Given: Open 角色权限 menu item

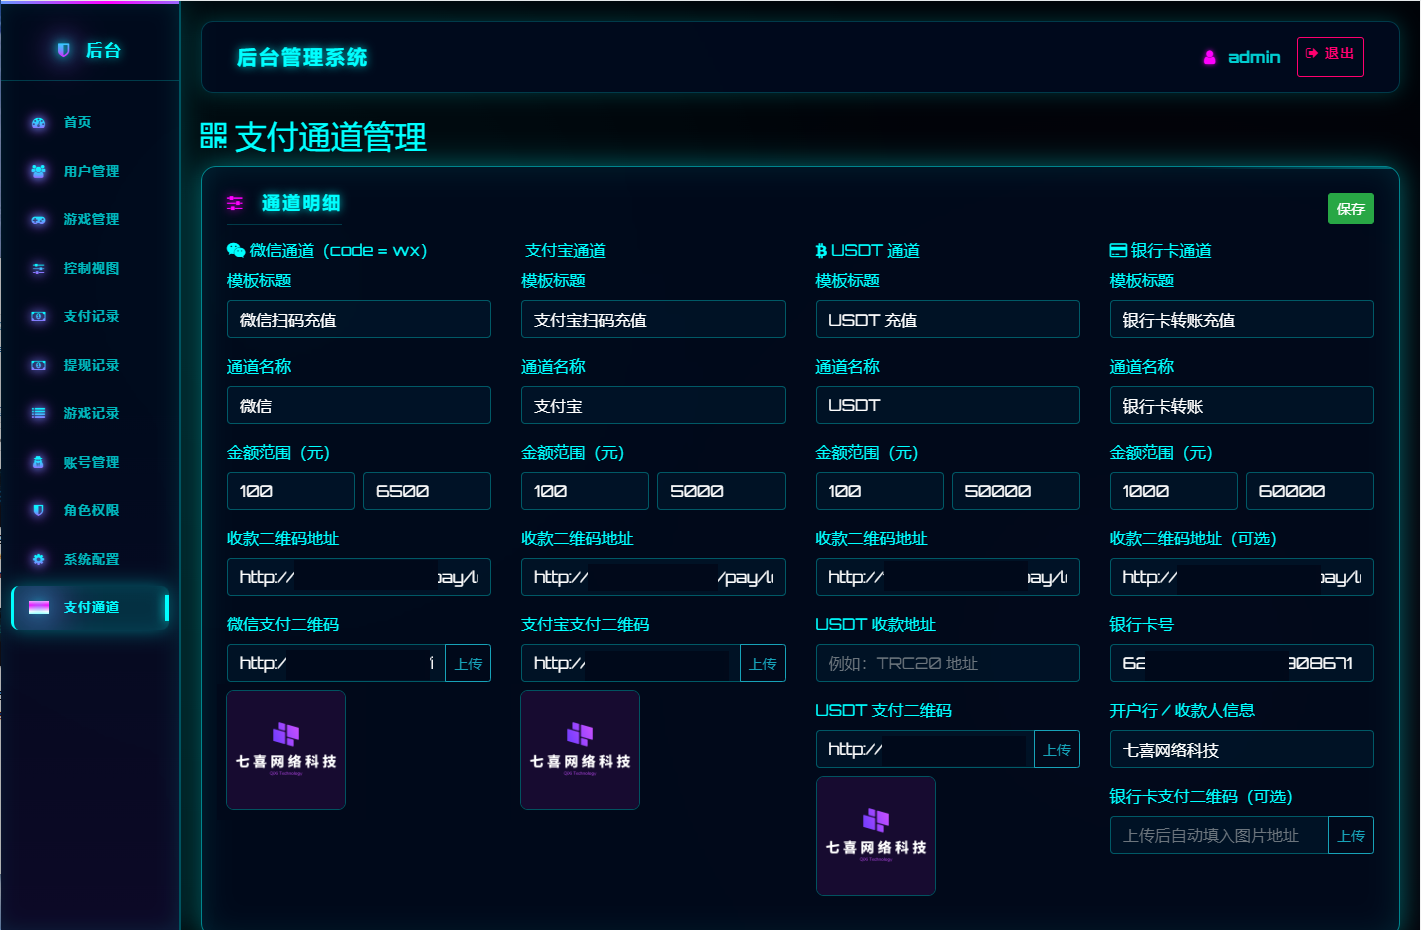Looking at the screenshot, I should pyautogui.click(x=91, y=510).
